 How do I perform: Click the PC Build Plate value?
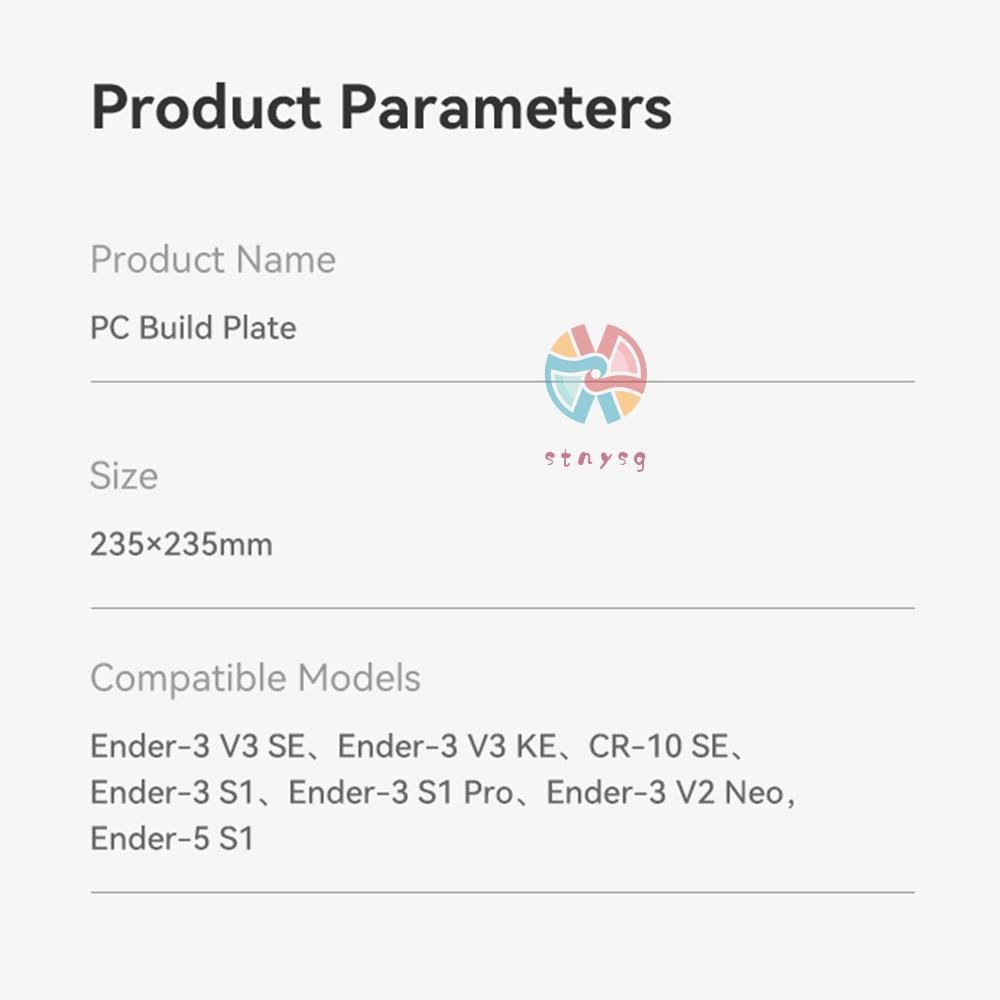click(193, 328)
